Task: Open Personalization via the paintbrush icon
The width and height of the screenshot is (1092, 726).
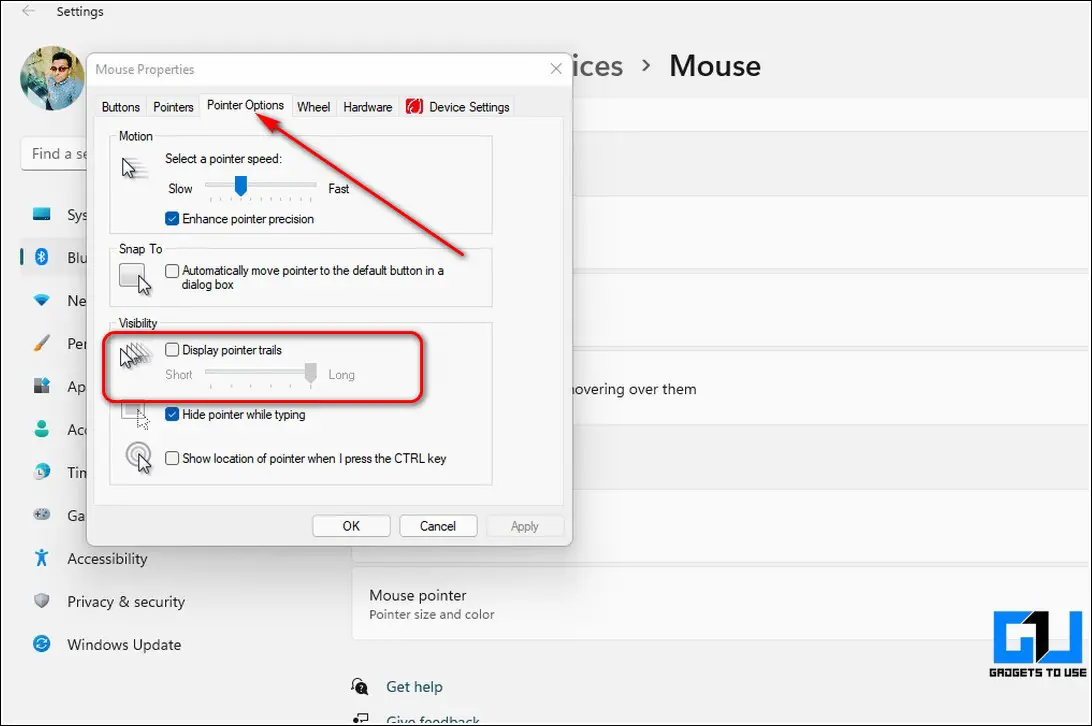Action: coord(42,343)
